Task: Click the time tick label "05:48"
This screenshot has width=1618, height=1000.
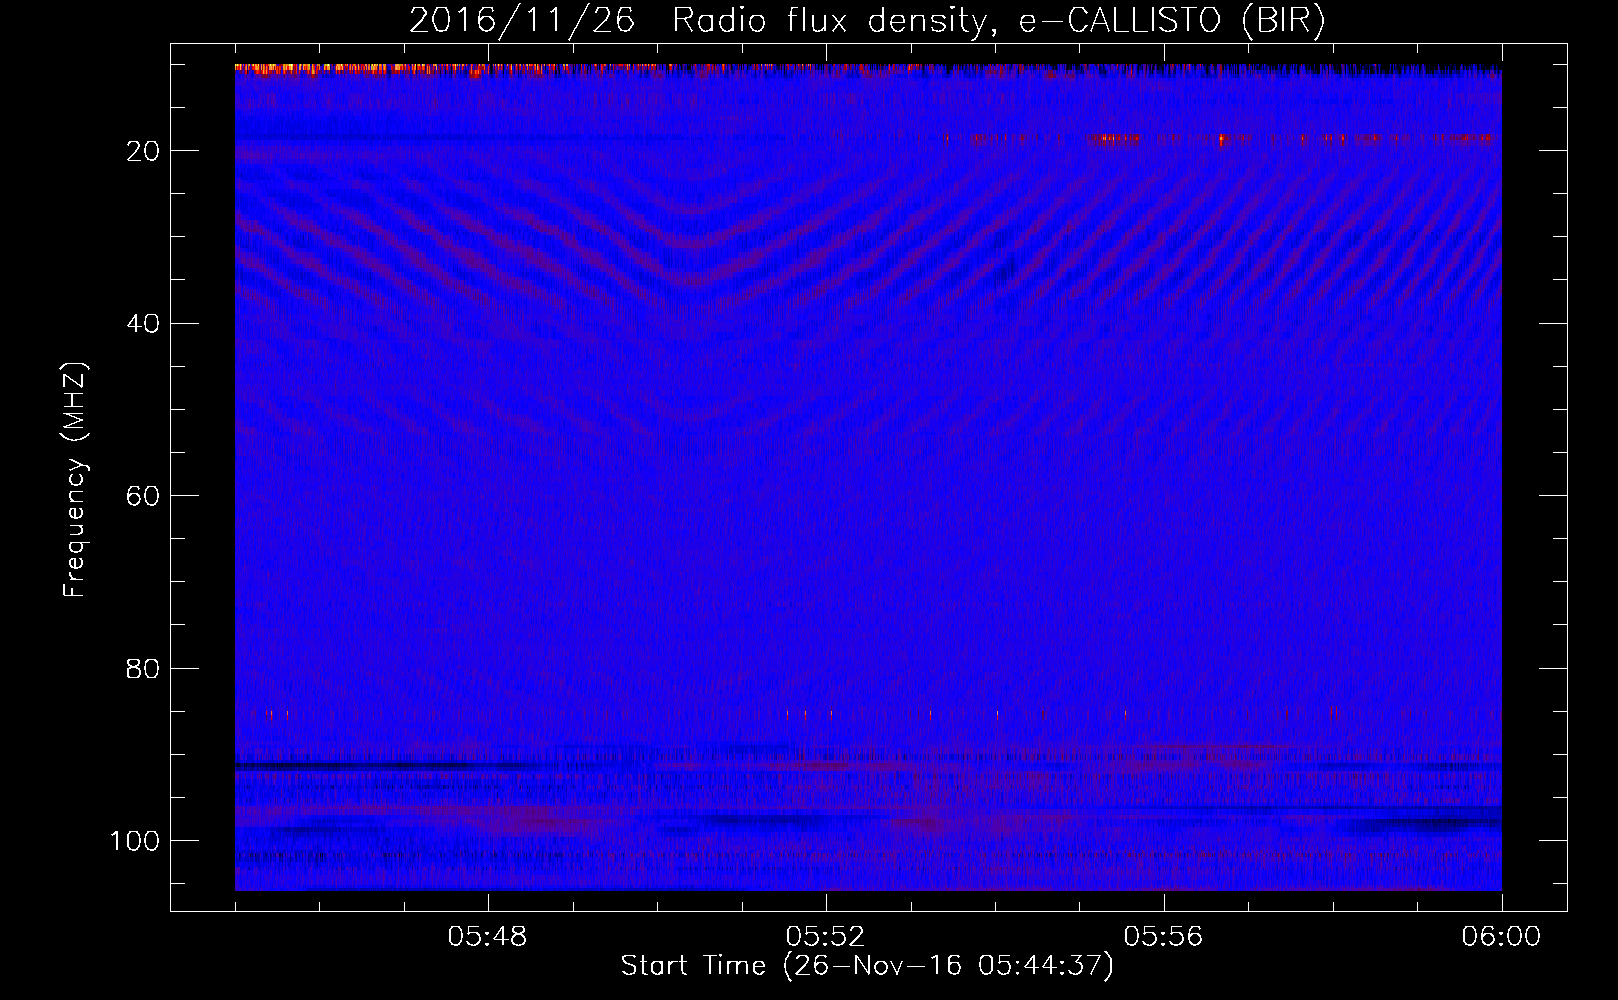Action: click(x=488, y=937)
